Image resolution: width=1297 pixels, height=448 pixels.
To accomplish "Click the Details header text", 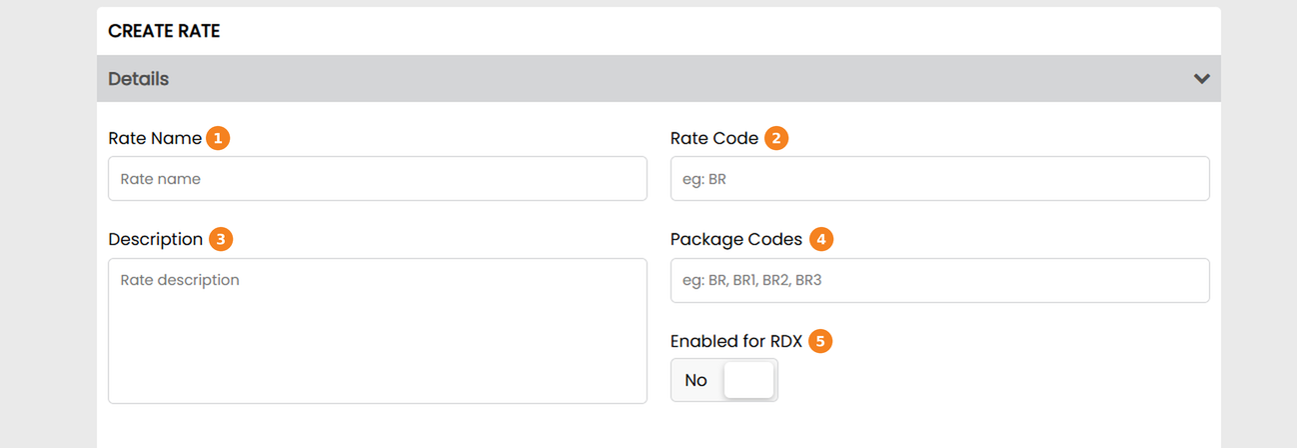I will (x=138, y=78).
